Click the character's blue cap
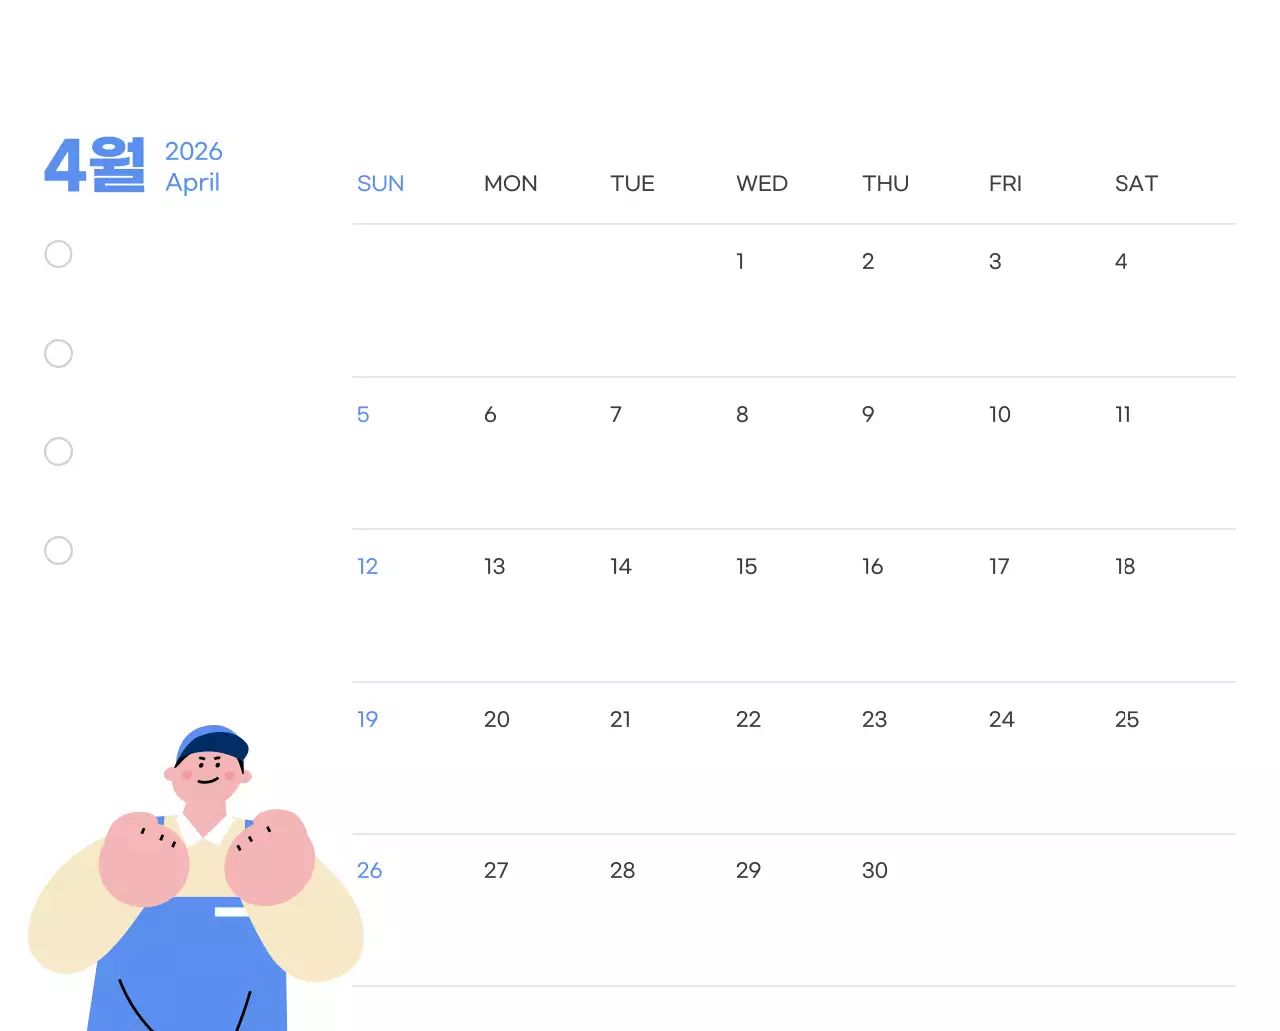1280x1031 pixels. tap(208, 742)
